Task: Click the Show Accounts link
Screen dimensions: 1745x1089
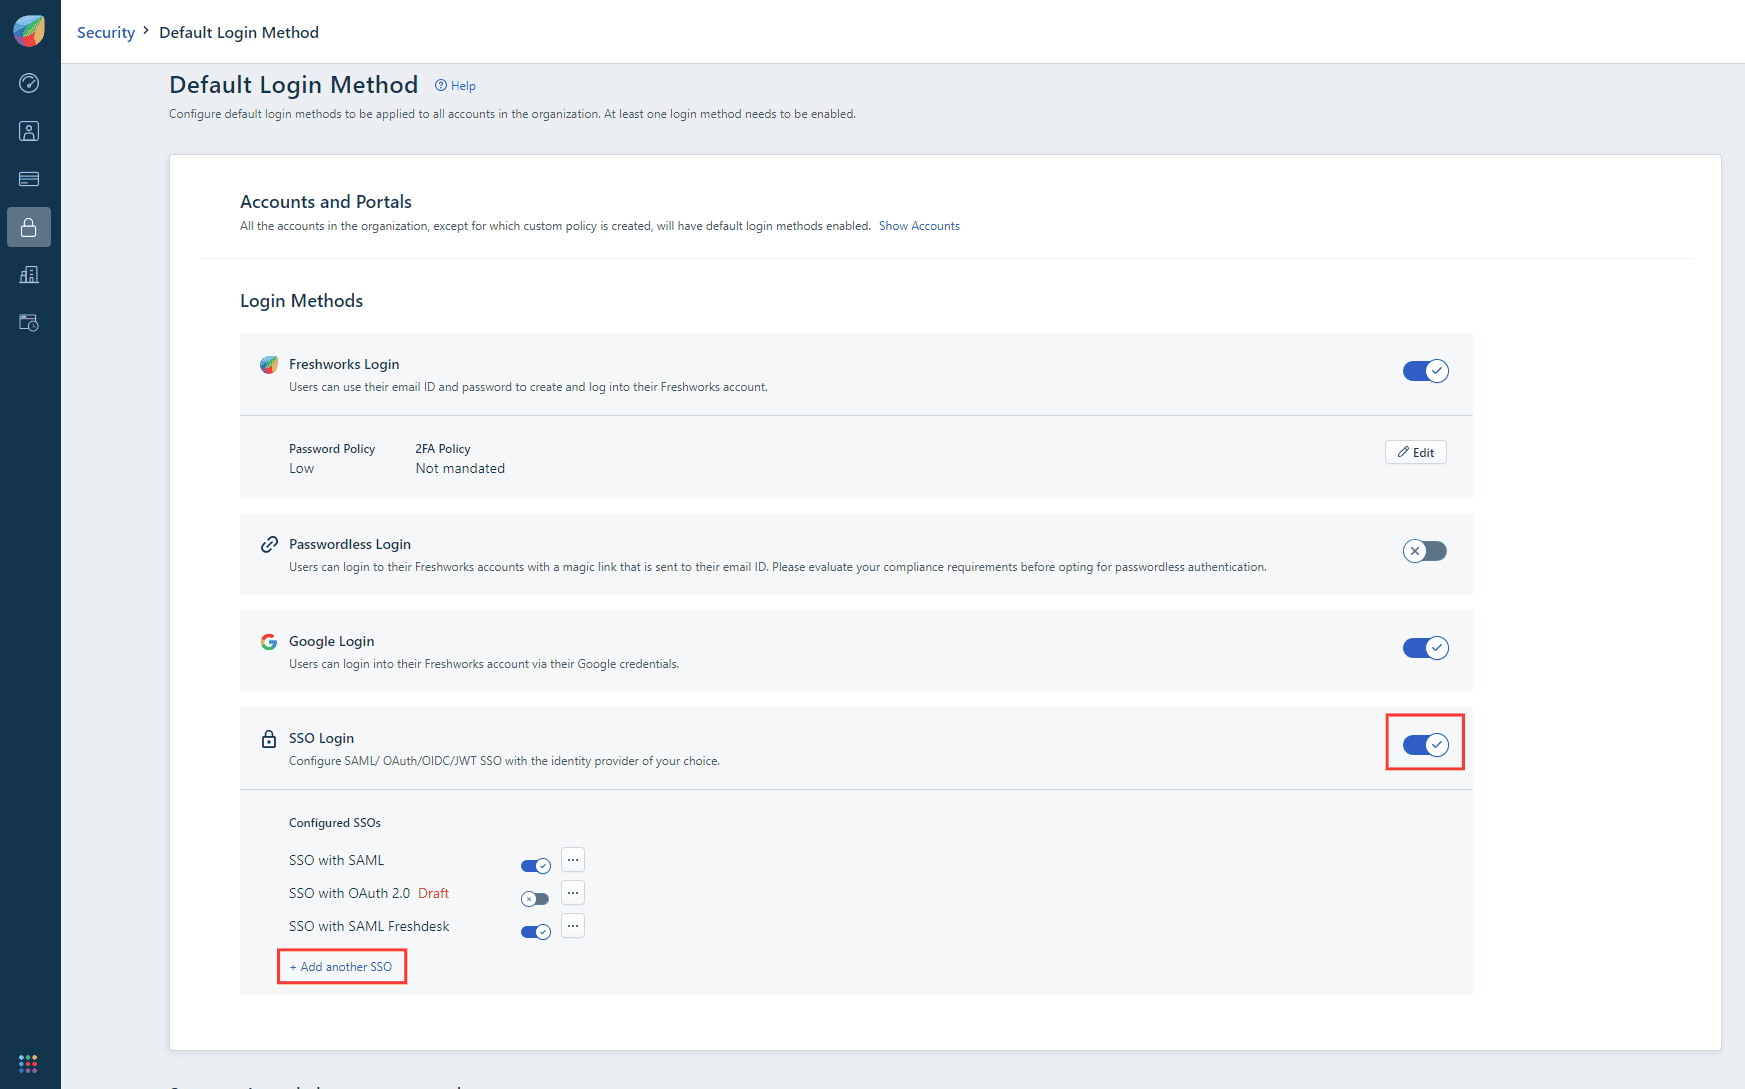Action: pos(919,226)
